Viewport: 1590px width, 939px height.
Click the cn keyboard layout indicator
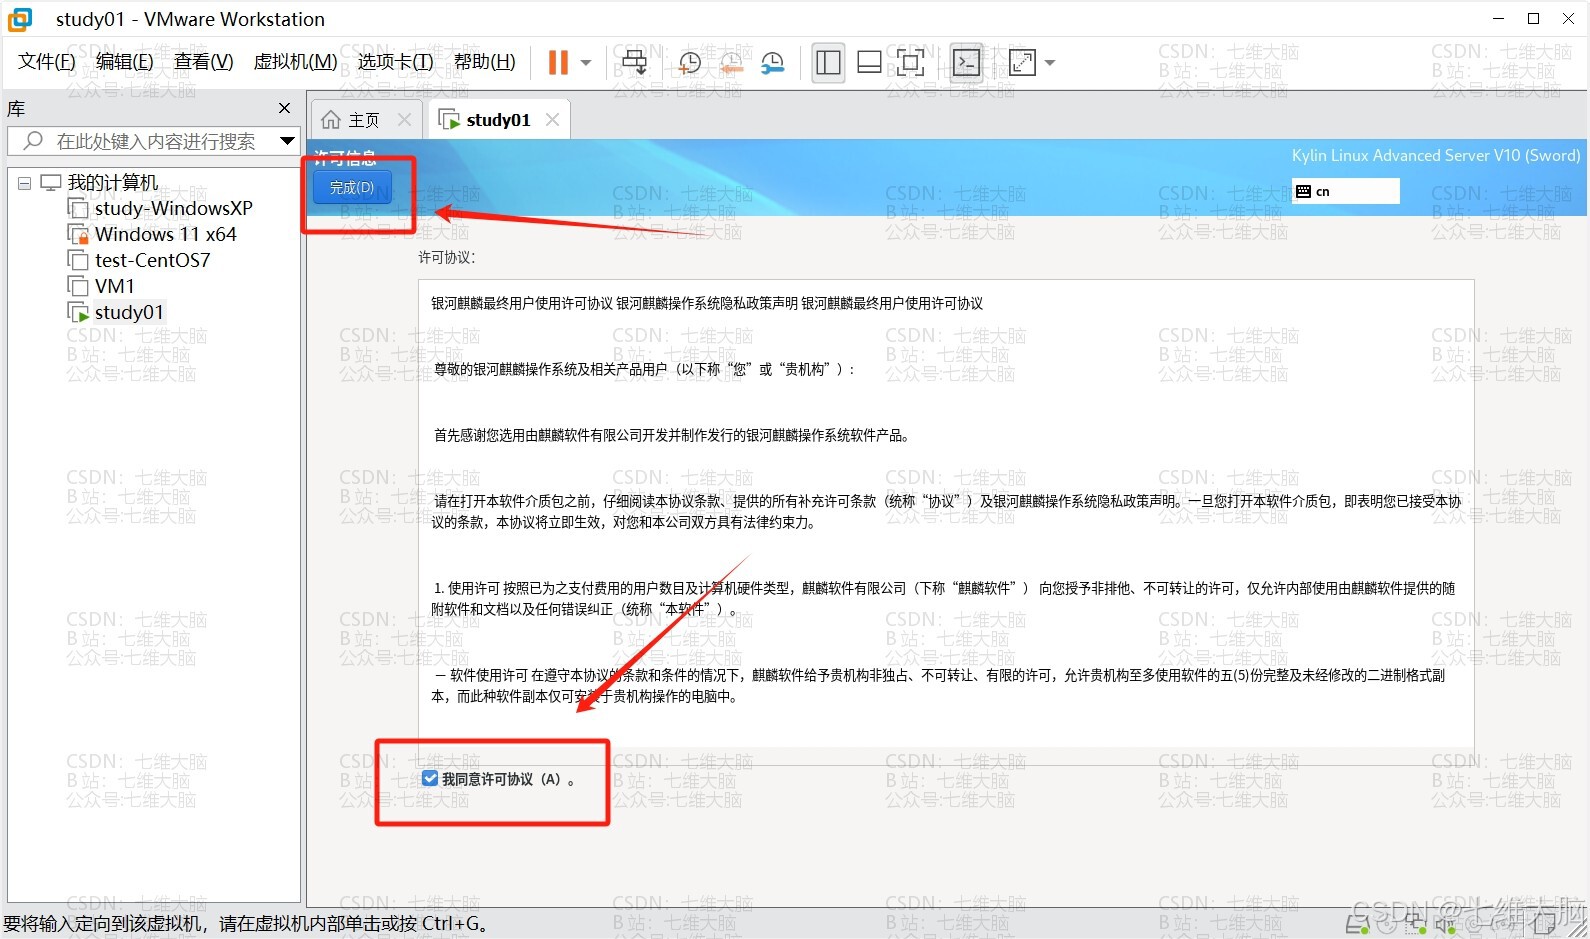(1346, 191)
